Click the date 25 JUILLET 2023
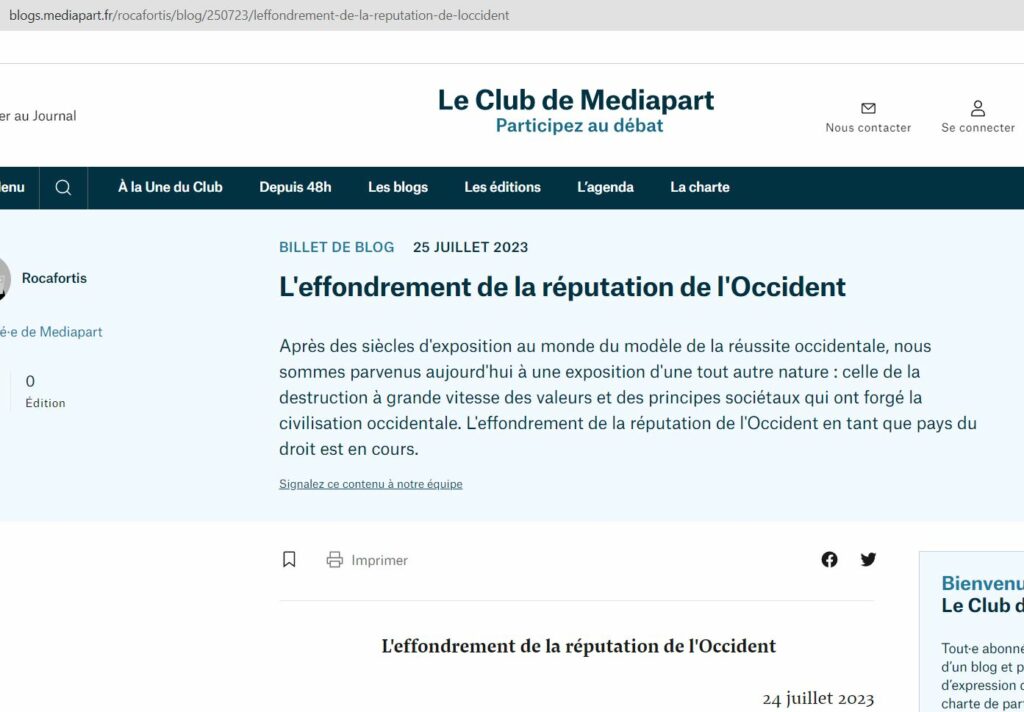Image resolution: width=1024 pixels, height=712 pixels. pos(470,248)
